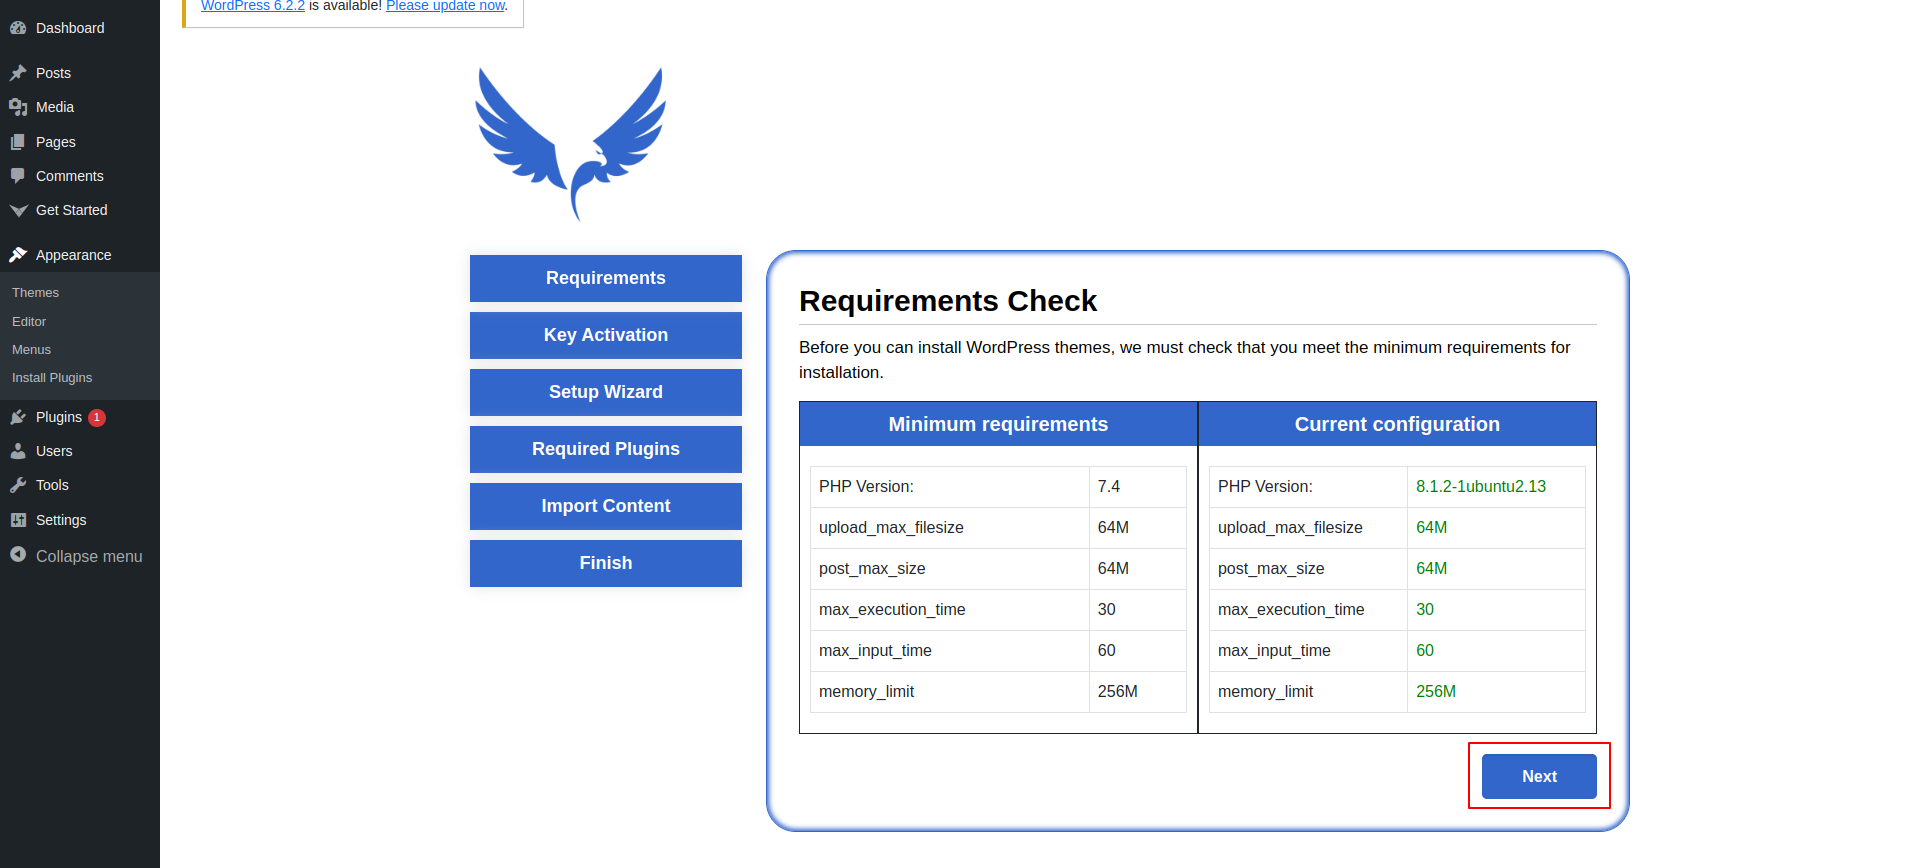Screen dimensions: 1911x868
Task: Click the Dashboard gauge icon
Action: pyautogui.click(x=18, y=28)
